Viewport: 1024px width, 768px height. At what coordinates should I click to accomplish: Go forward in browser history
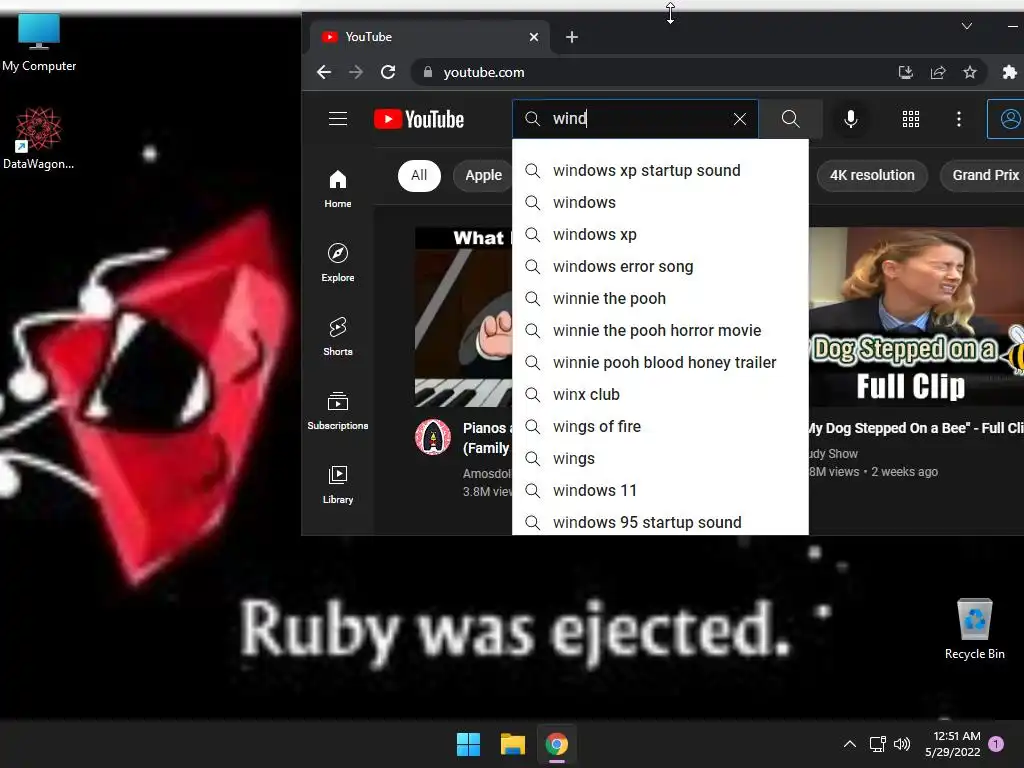tap(356, 72)
